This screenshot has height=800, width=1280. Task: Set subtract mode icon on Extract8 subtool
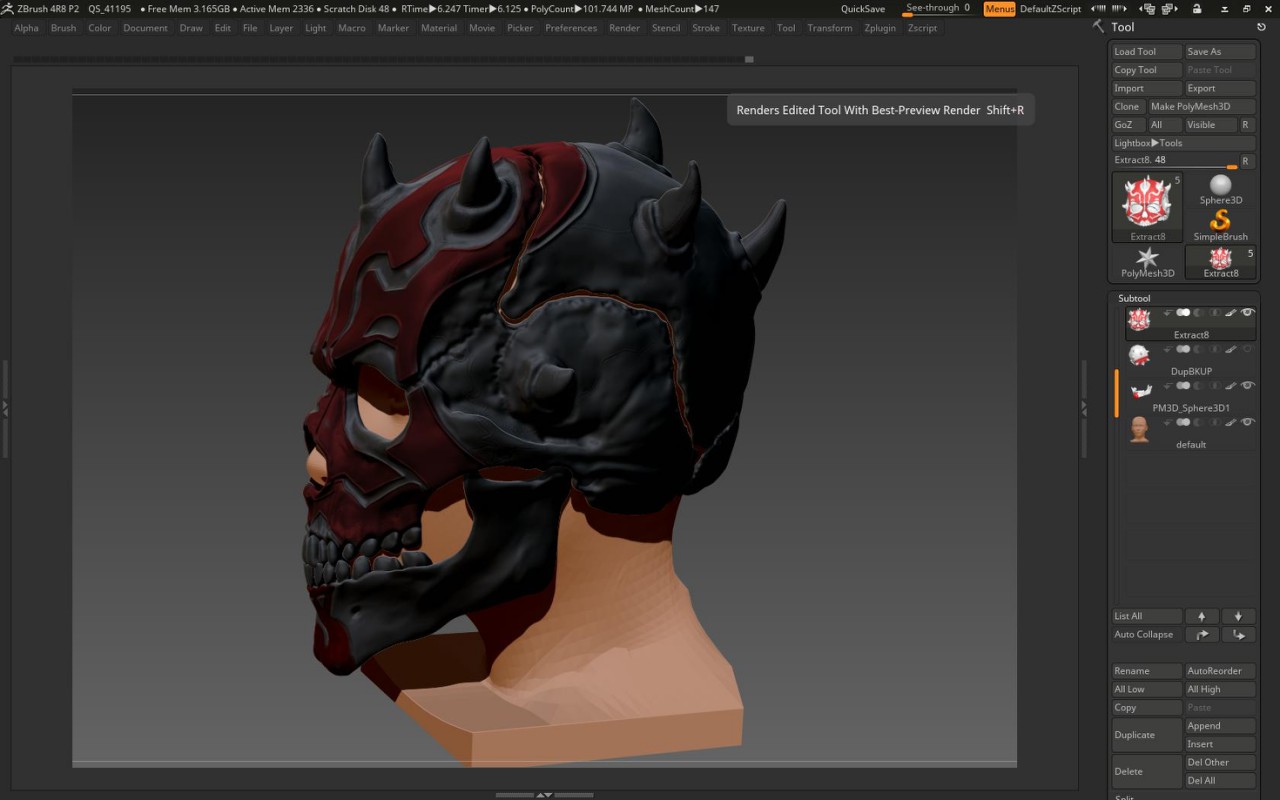pos(1198,313)
